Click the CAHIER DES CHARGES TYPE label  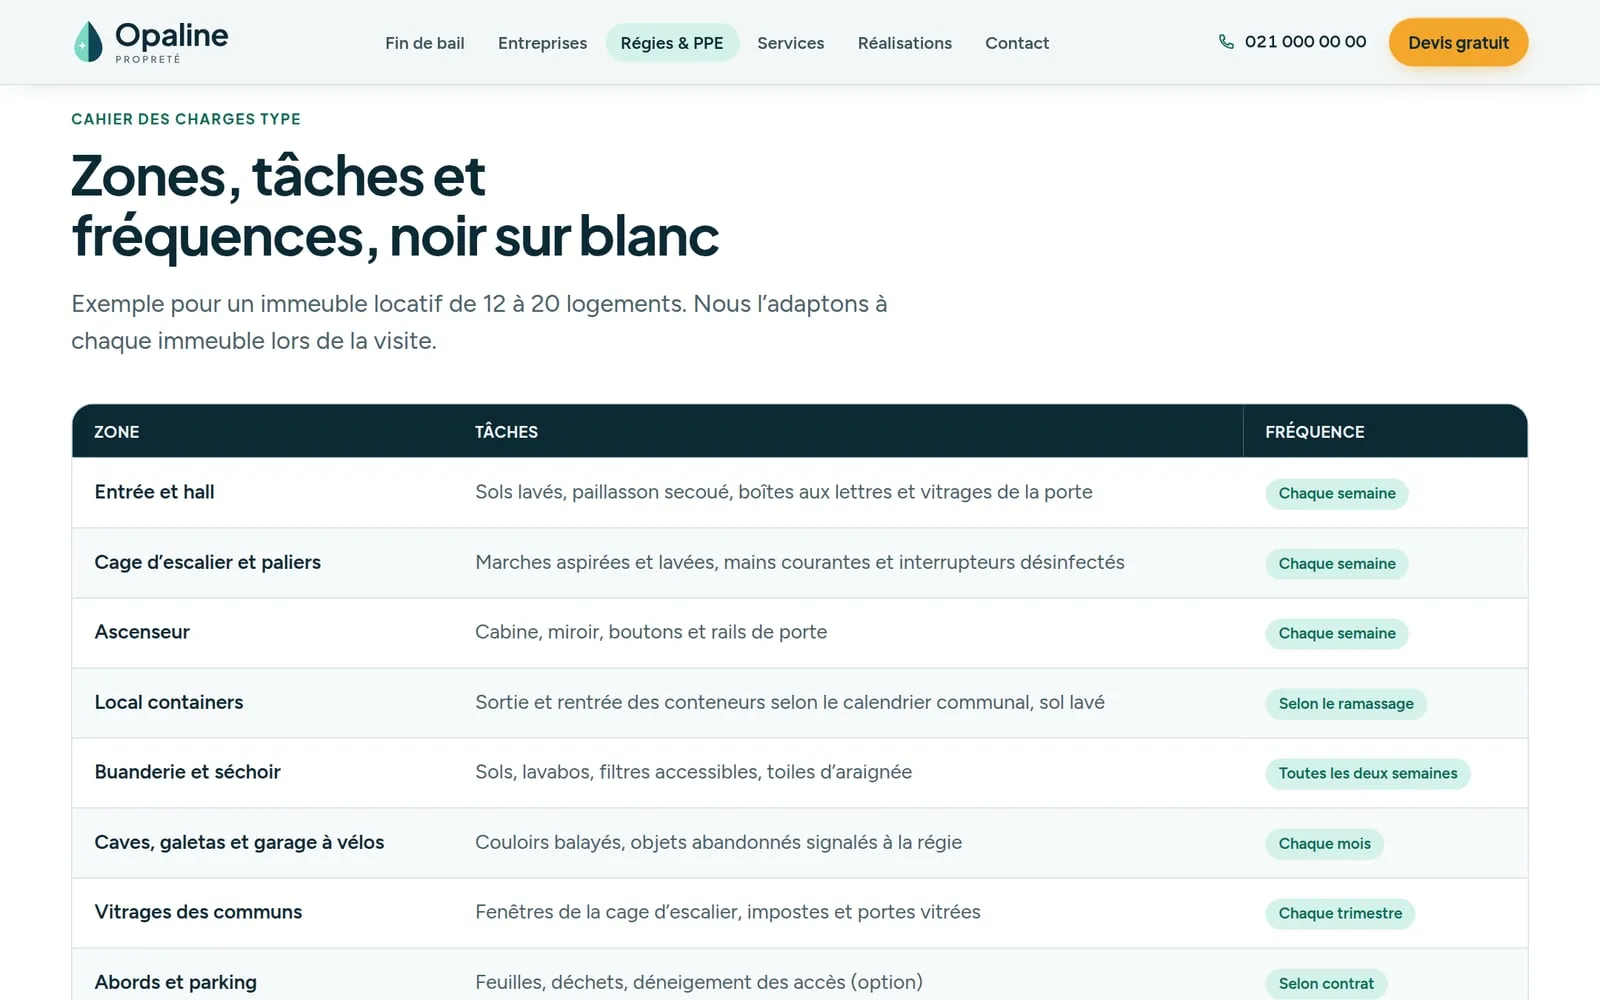tap(186, 119)
